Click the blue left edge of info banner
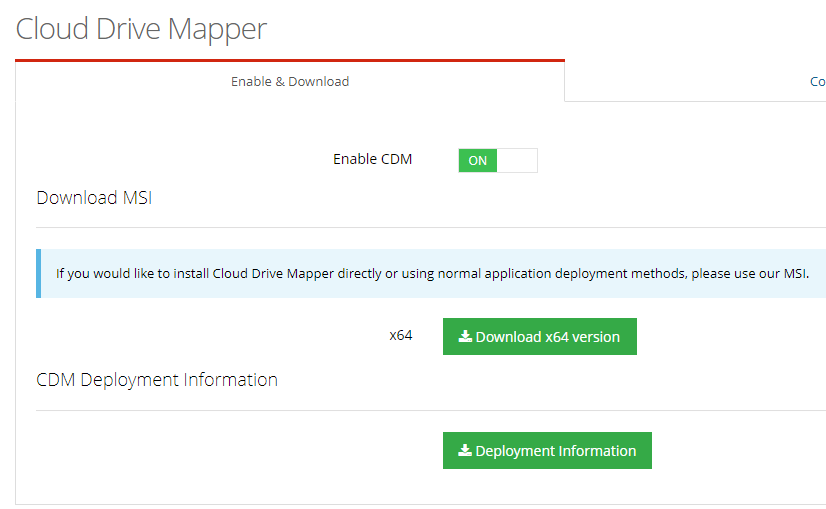This screenshot has height=509, width=826. [38, 273]
